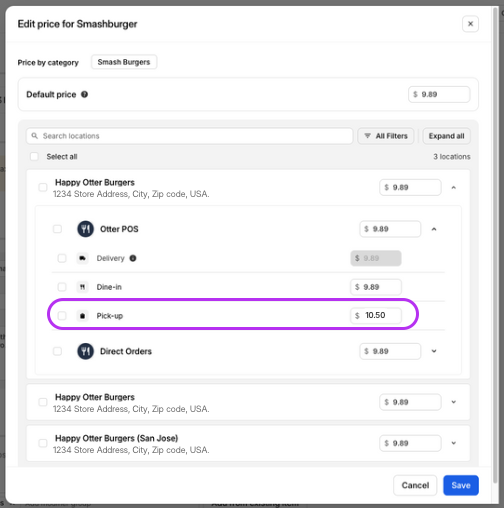The height and width of the screenshot is (508, 504).
Task: Edit the San Jose location price field
Action: 410,443
